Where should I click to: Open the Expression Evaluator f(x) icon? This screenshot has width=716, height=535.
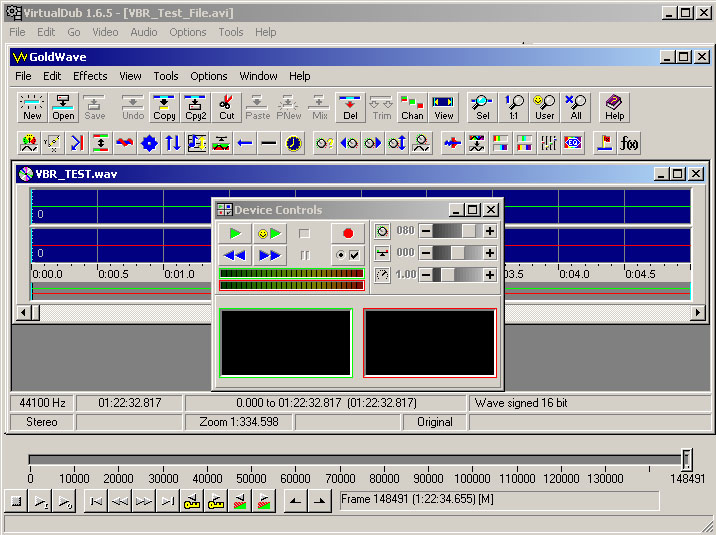[629, 143]
